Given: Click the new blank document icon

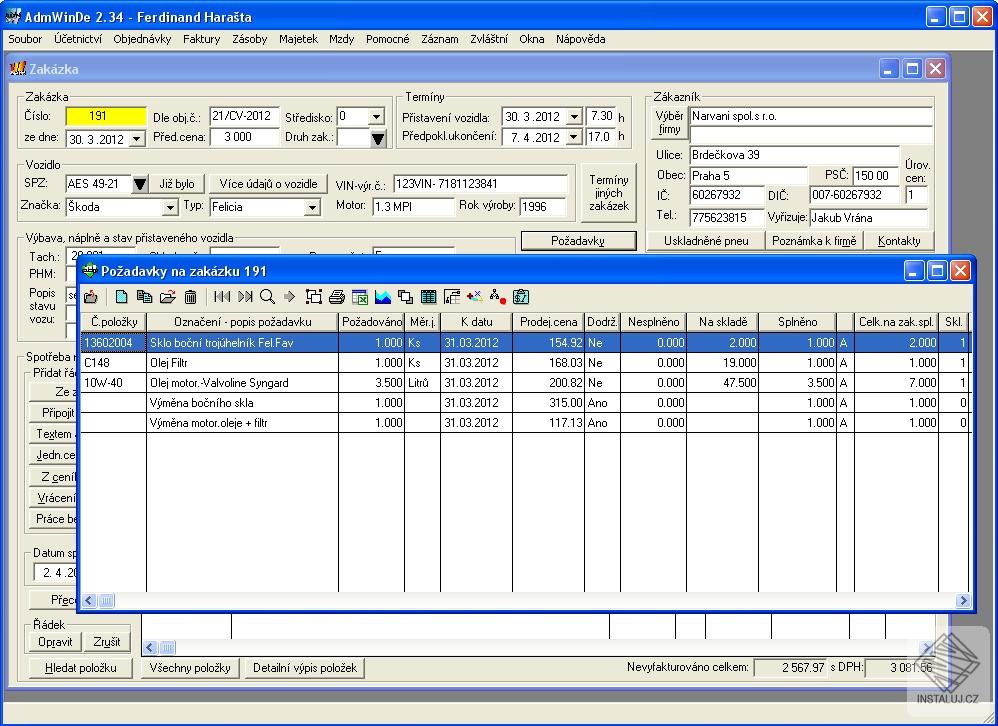Looking at the screenshot, I should [x=123, y=296].
